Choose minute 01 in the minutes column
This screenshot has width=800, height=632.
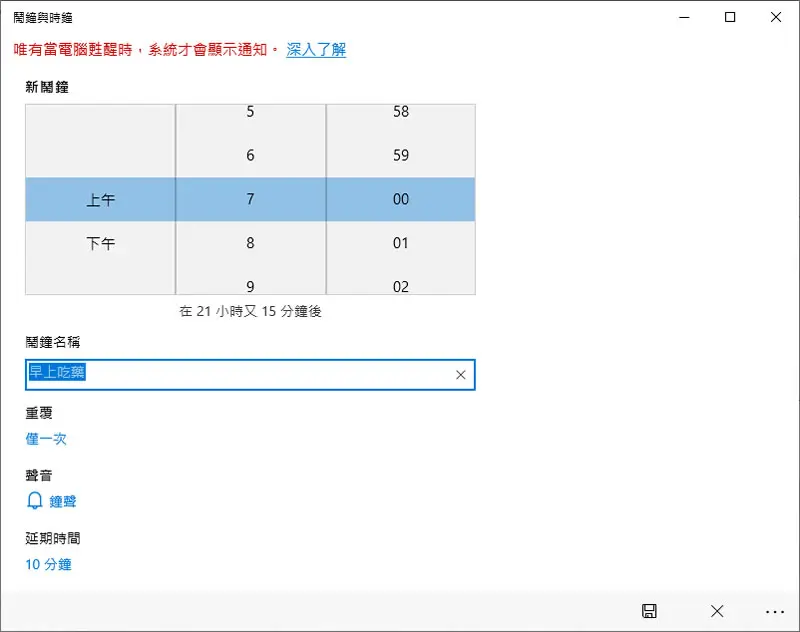click(401, 243)
